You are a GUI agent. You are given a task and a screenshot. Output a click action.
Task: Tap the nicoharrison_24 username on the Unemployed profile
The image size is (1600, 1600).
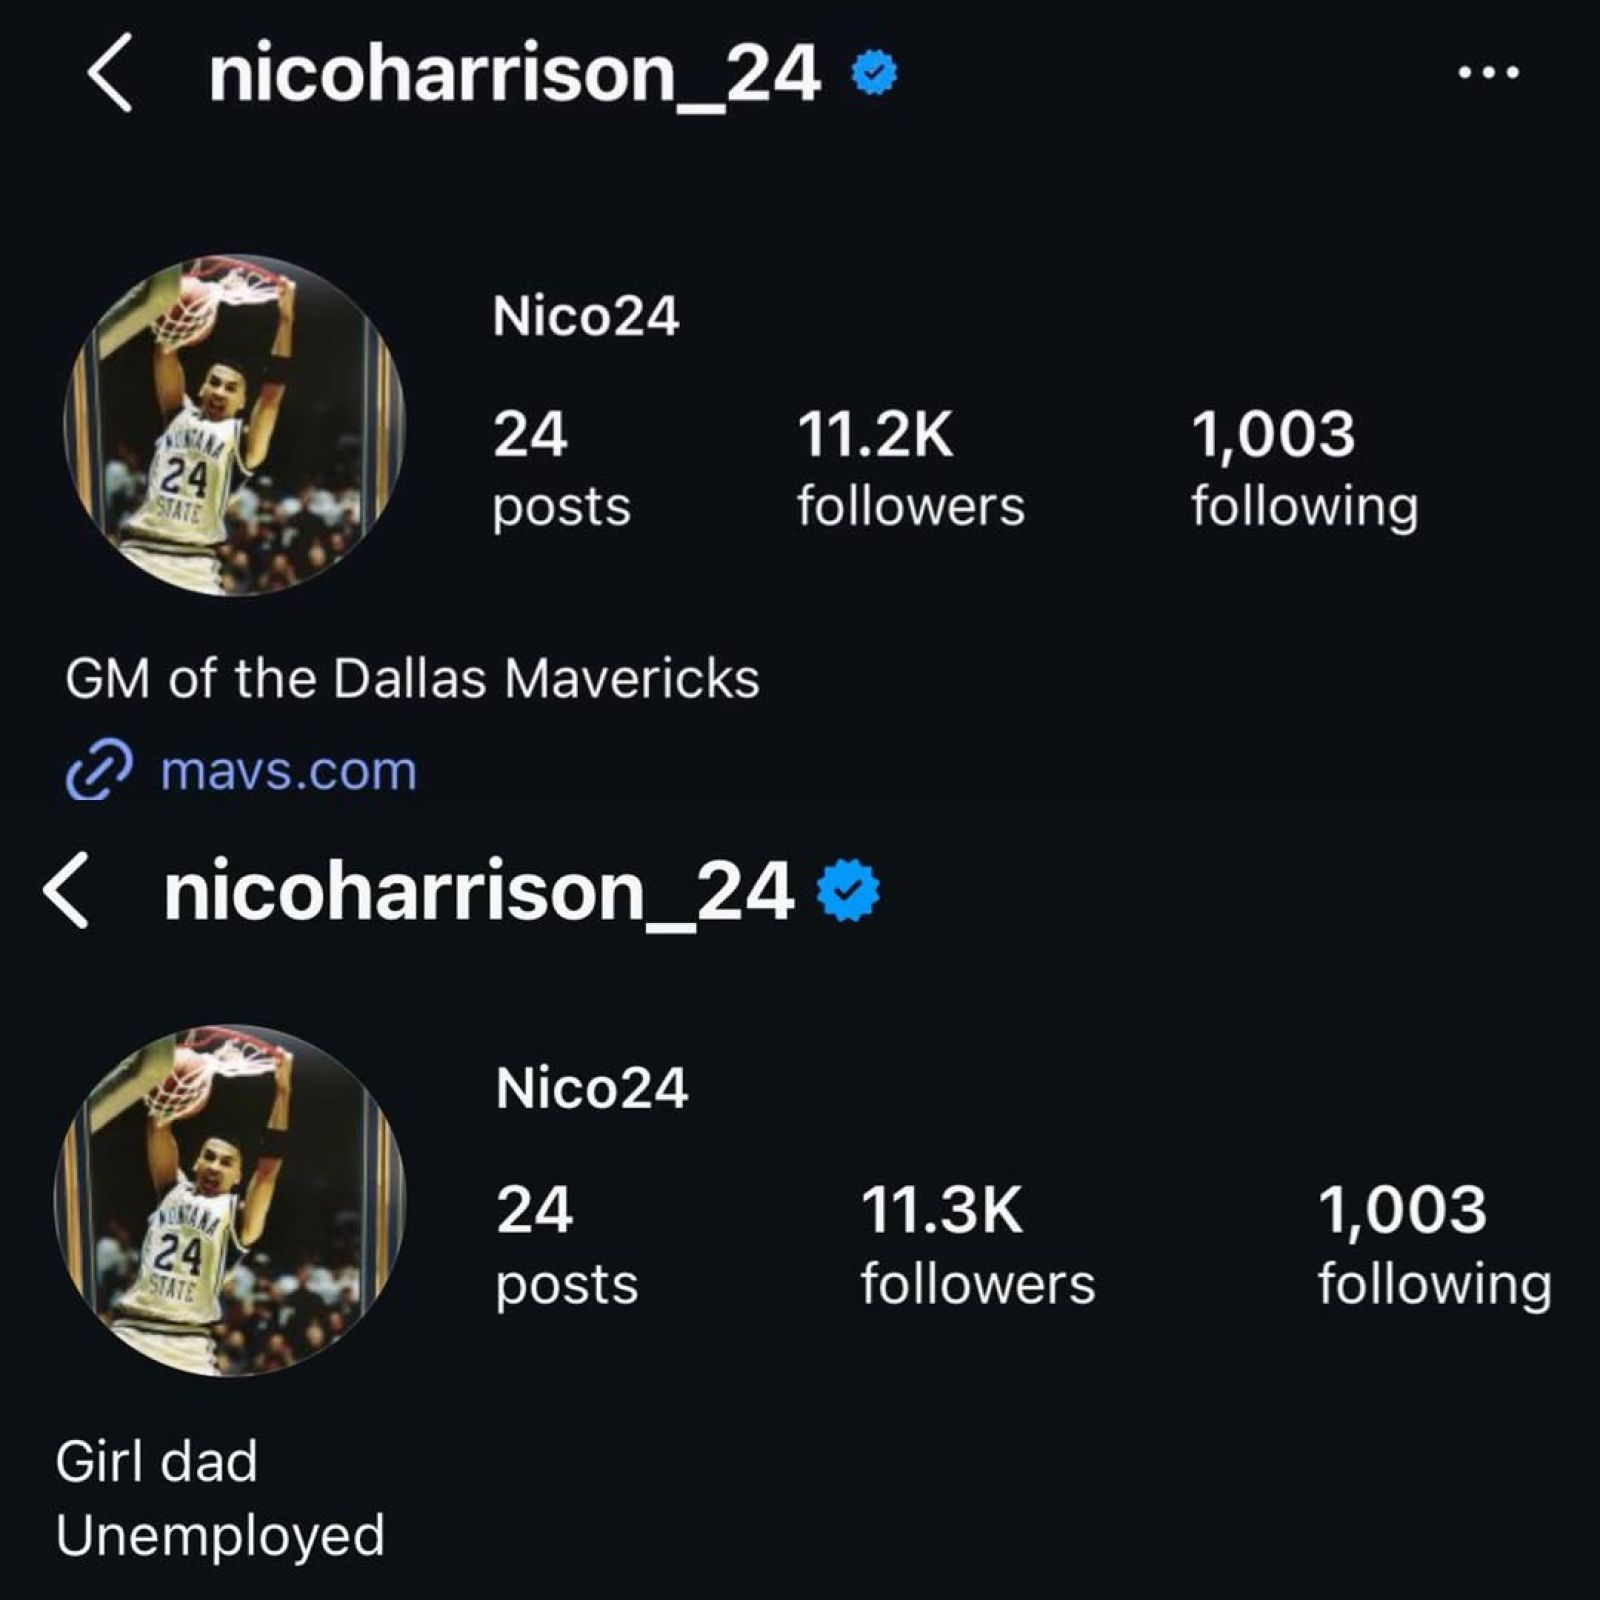pos(478,891)
